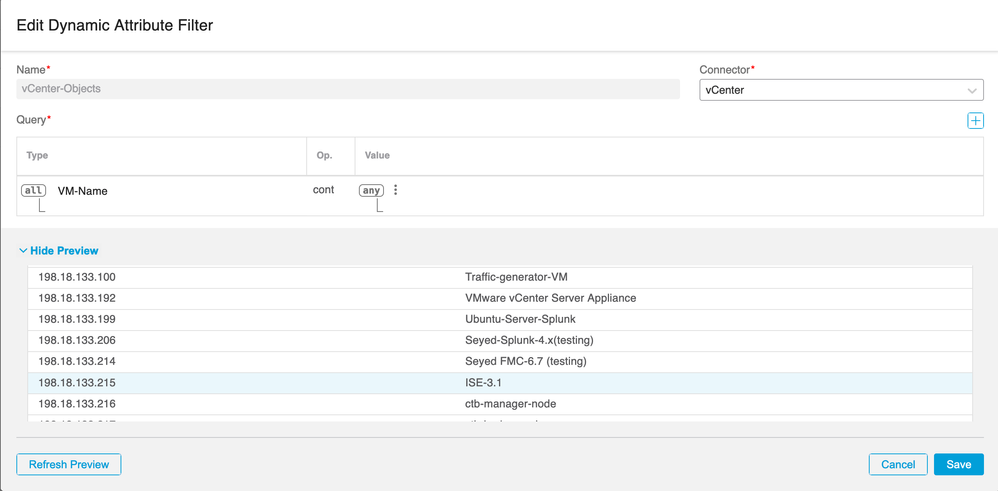The width and height of the screenshot is (998, 491).
Task: Click the Value column header
Action: pyautogui.click(x=377, y=155)
